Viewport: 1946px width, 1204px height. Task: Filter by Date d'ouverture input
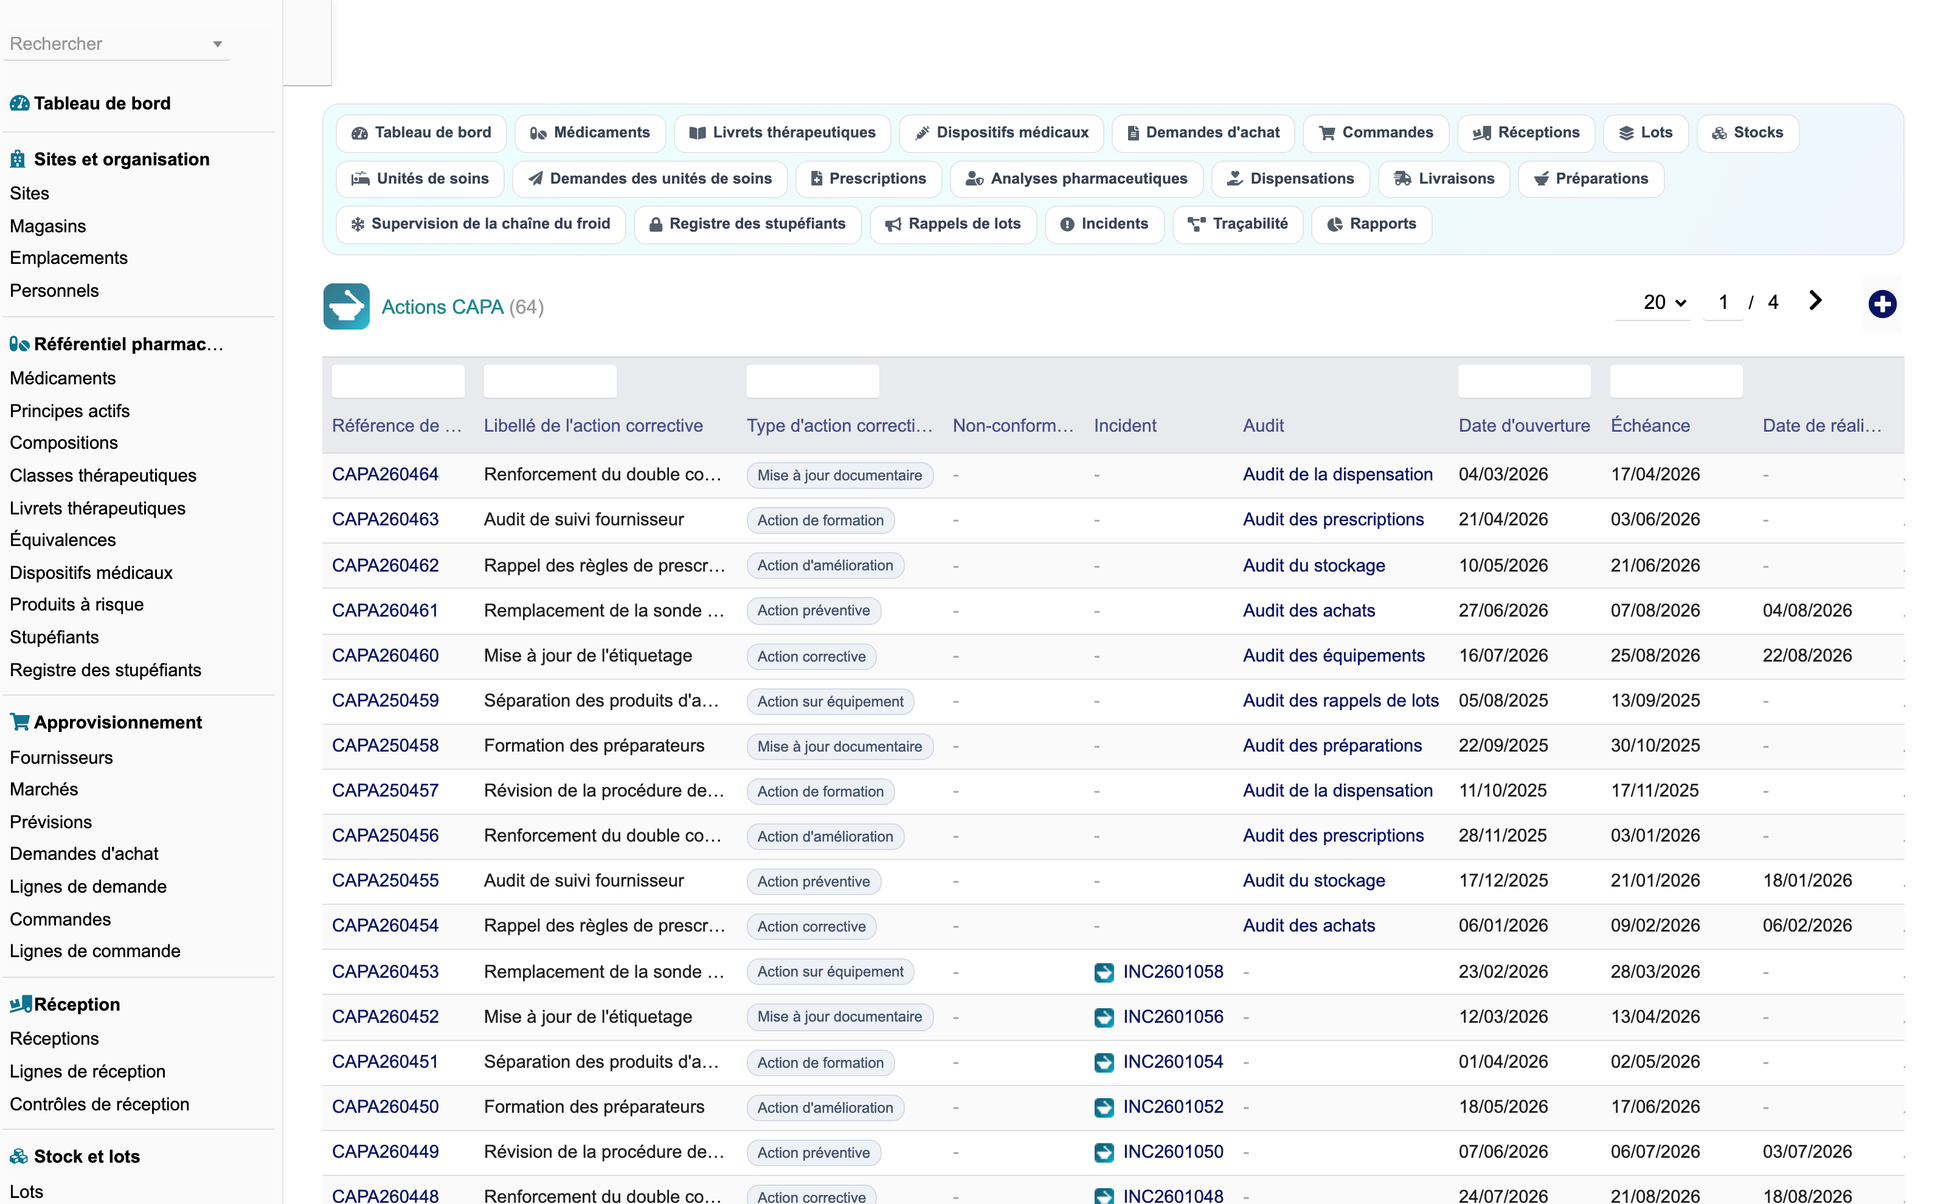pyautogui.click(x=1524, y=381)
